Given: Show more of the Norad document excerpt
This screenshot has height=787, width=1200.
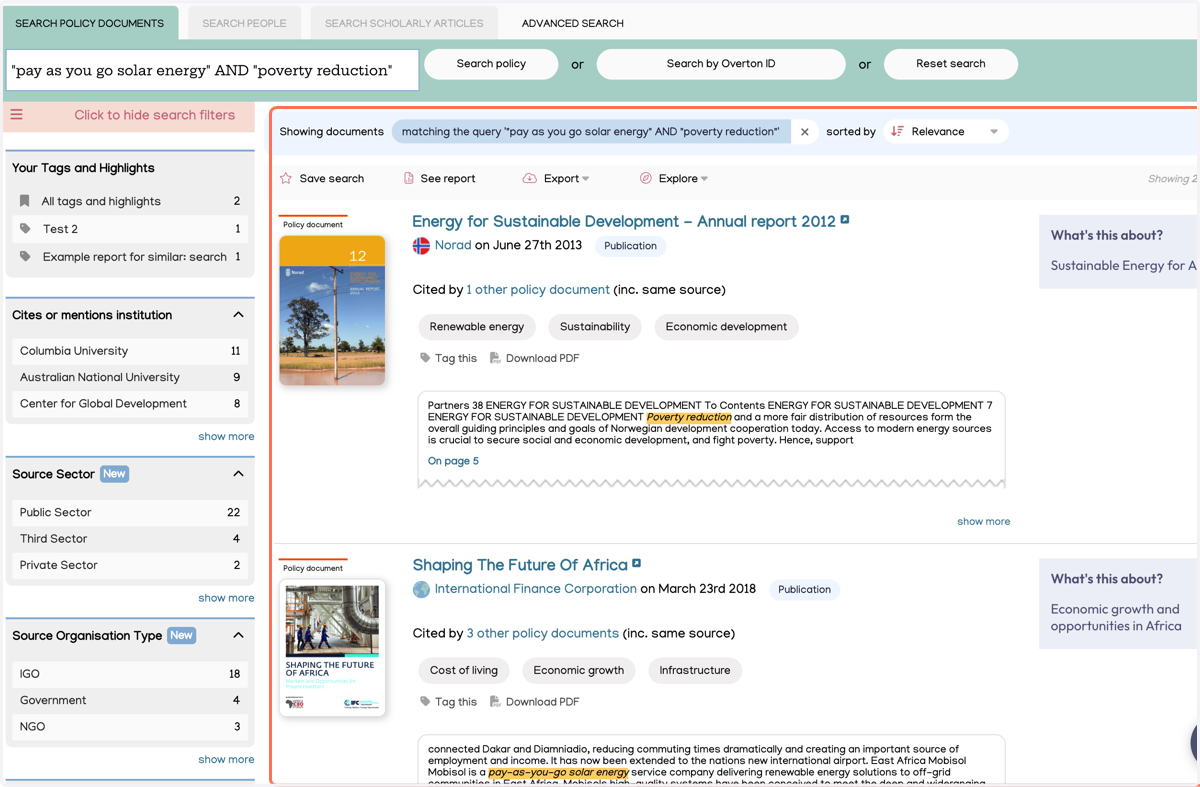Looking at the screenshot, I should (x=983, y=522).
